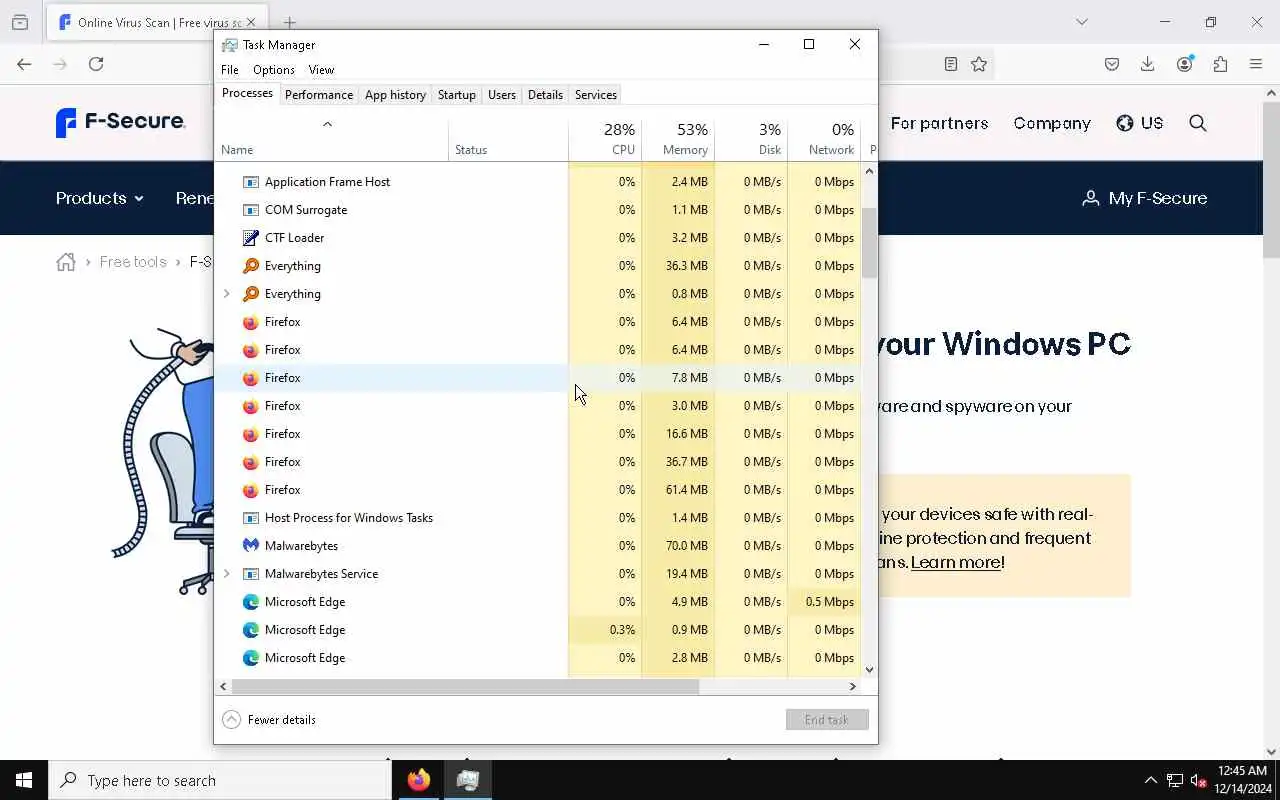Screen dimensions: 1280x800
Task: Open the US region selector
Action: [x=1140, y=123]
